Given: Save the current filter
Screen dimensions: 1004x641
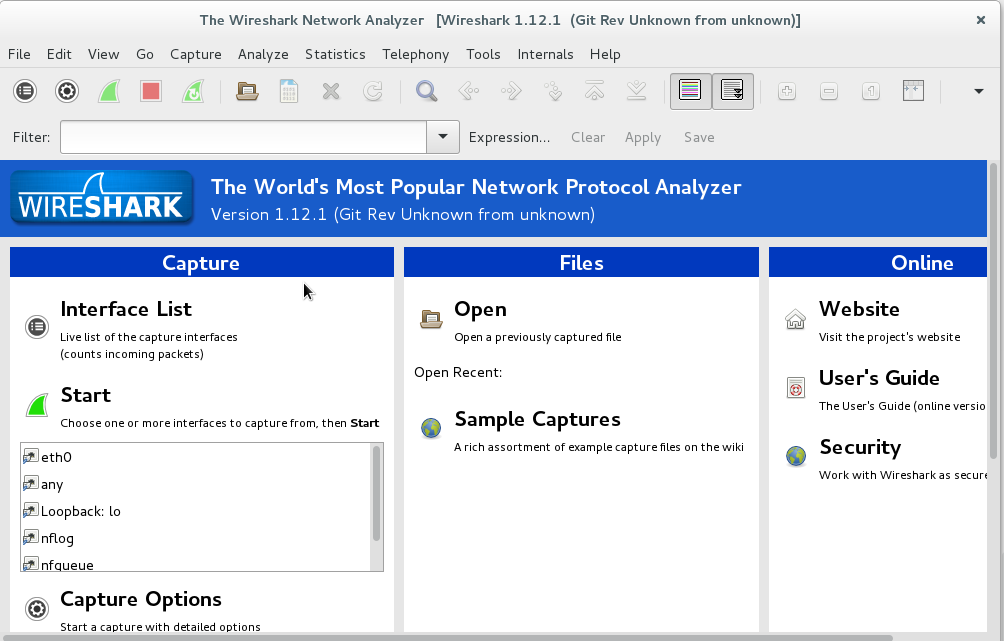Looking at the screenshot, I should [x=699, y=137].
